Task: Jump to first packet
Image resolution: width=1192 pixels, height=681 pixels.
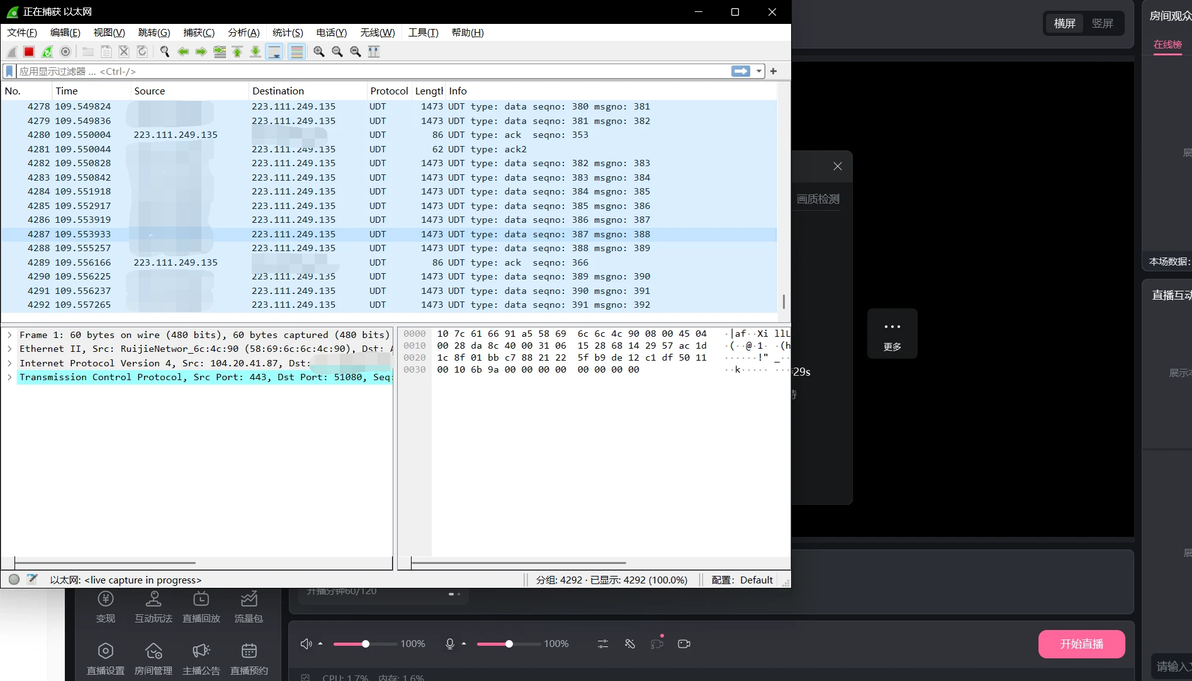Action: (x=237, y=52)
